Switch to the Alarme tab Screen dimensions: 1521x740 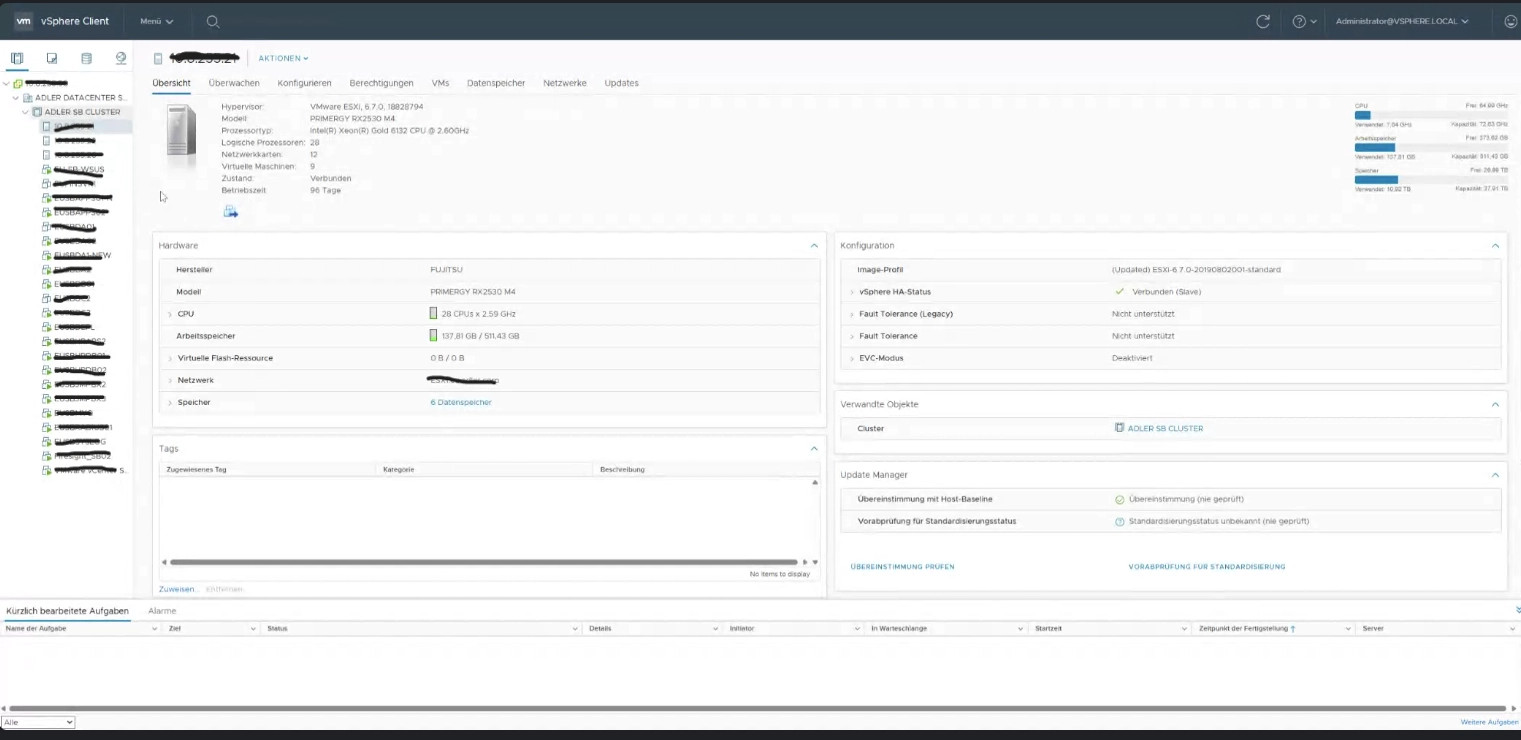(162, 610)
